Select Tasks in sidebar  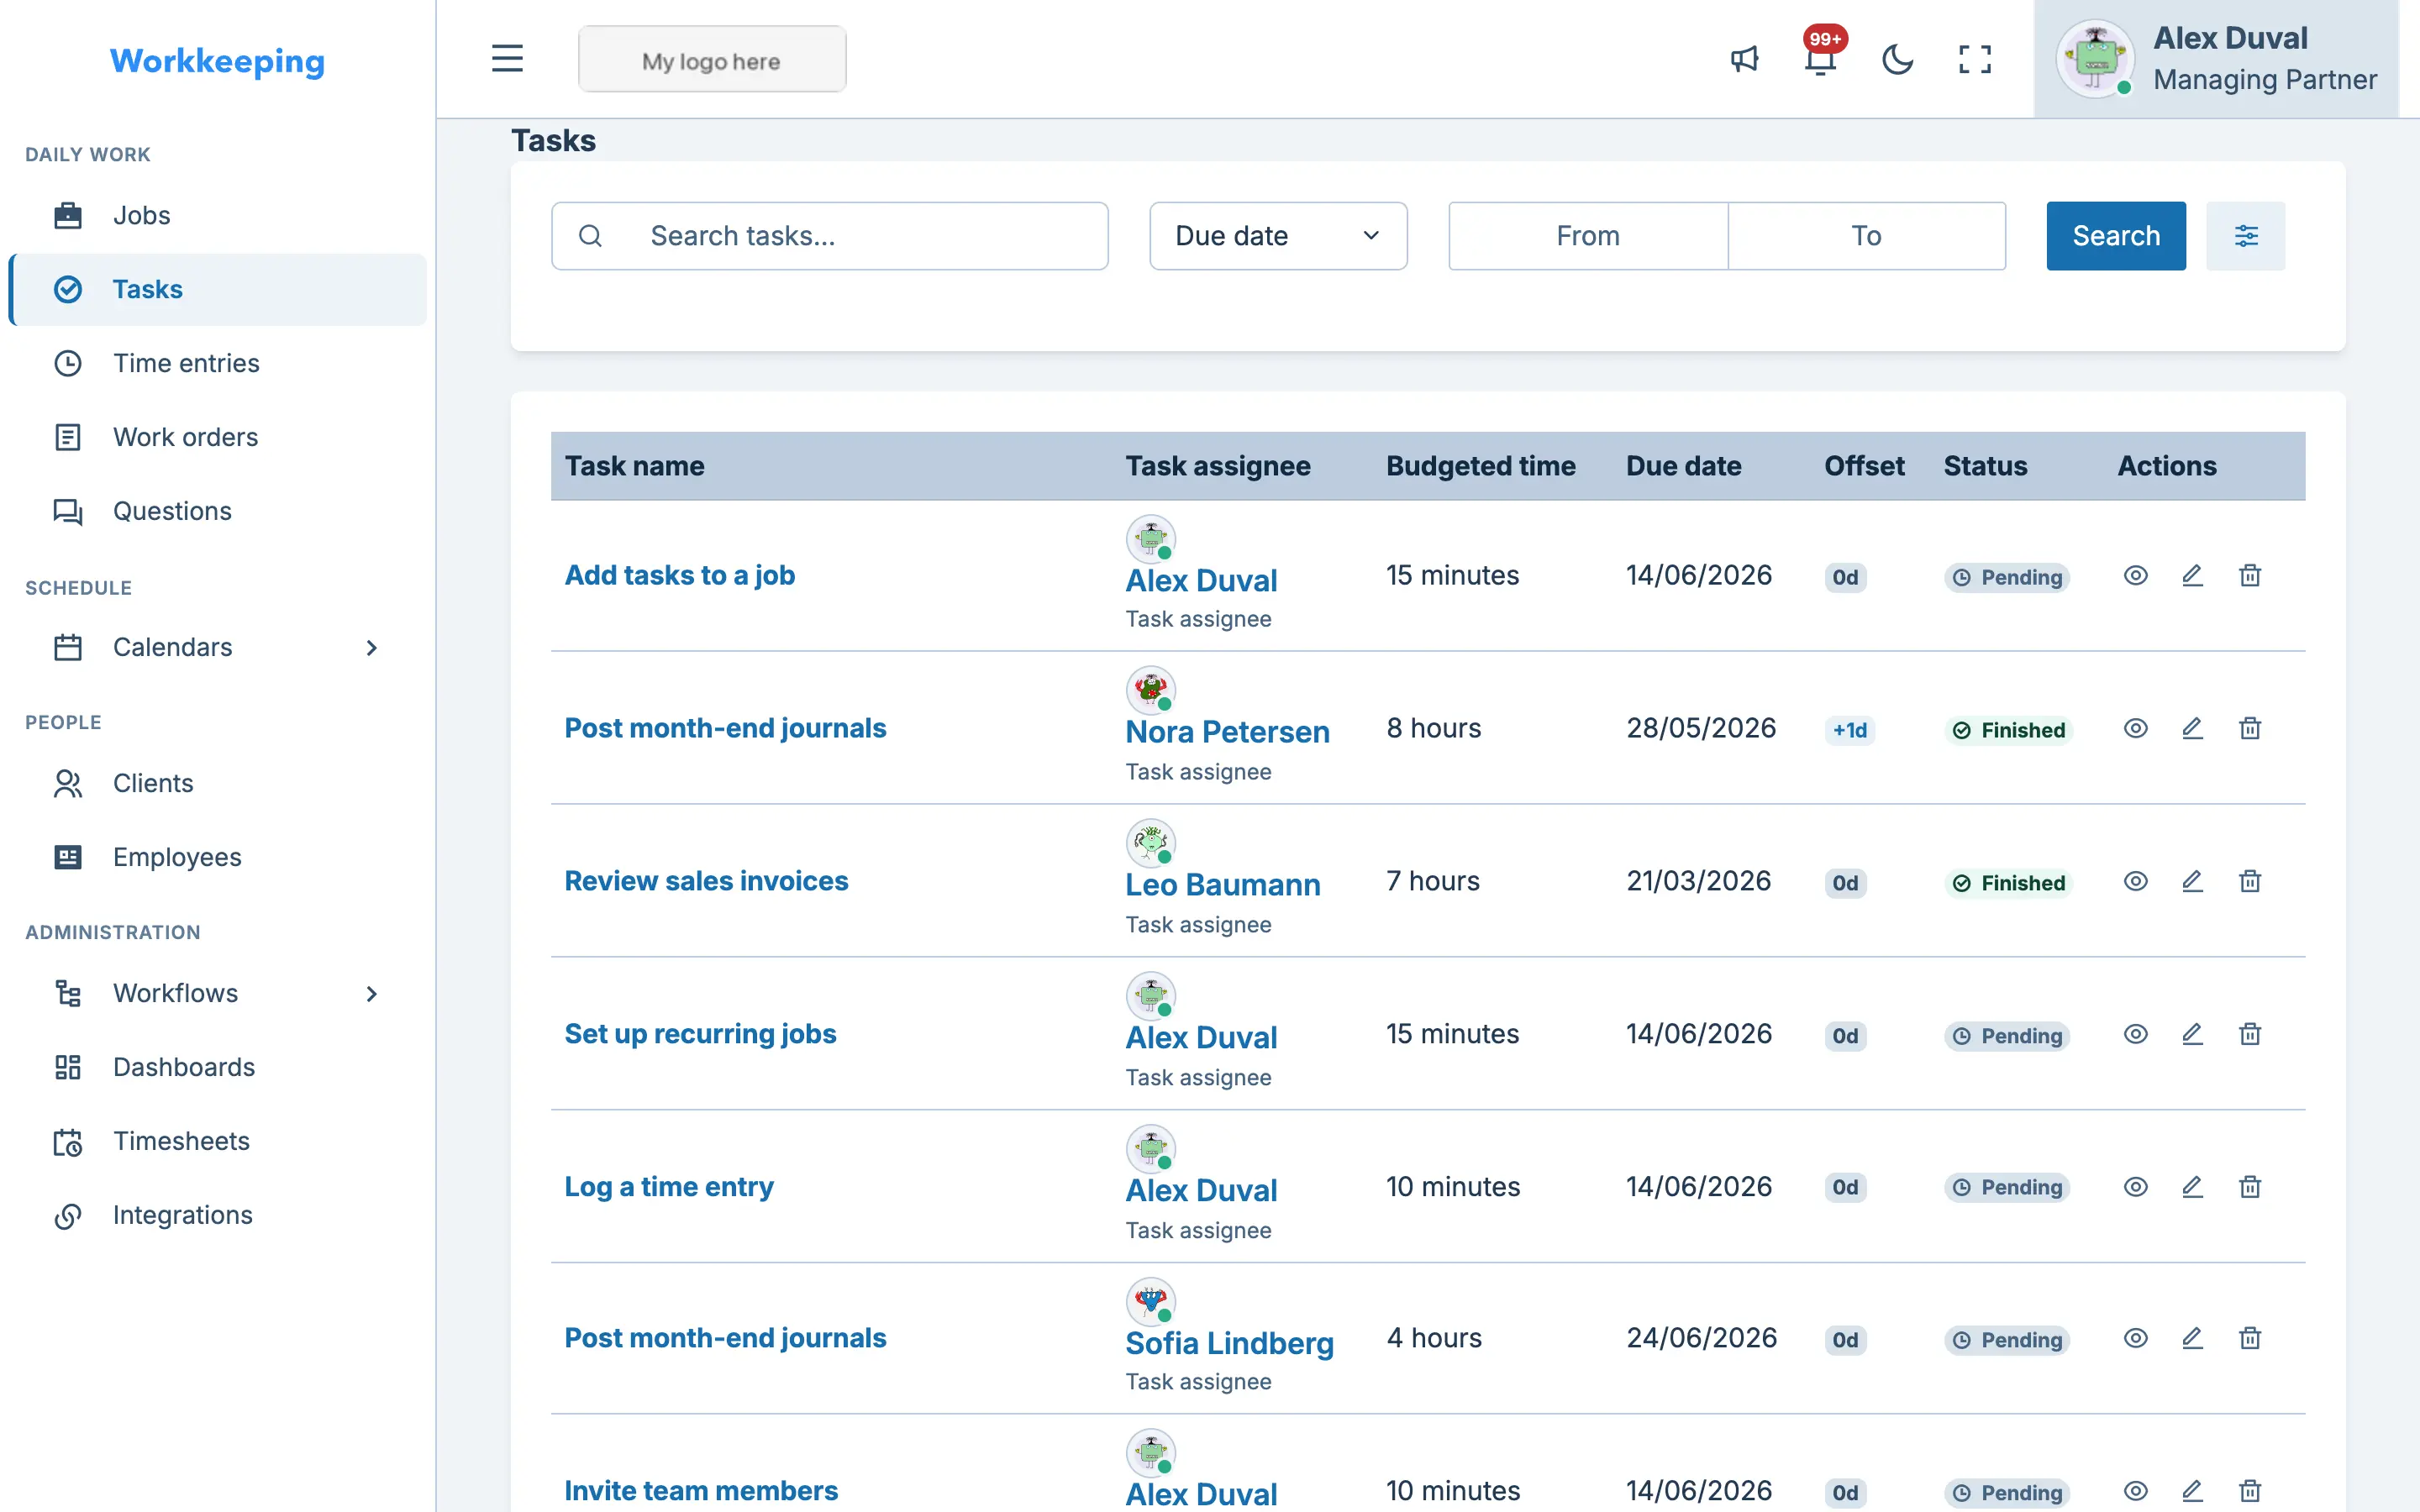coord(217,289)
